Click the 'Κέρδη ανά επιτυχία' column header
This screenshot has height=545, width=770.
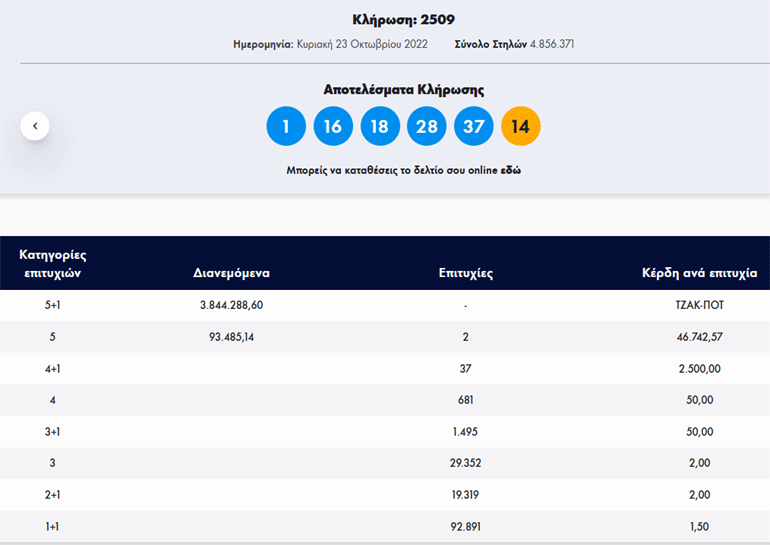tap(699, 273)
